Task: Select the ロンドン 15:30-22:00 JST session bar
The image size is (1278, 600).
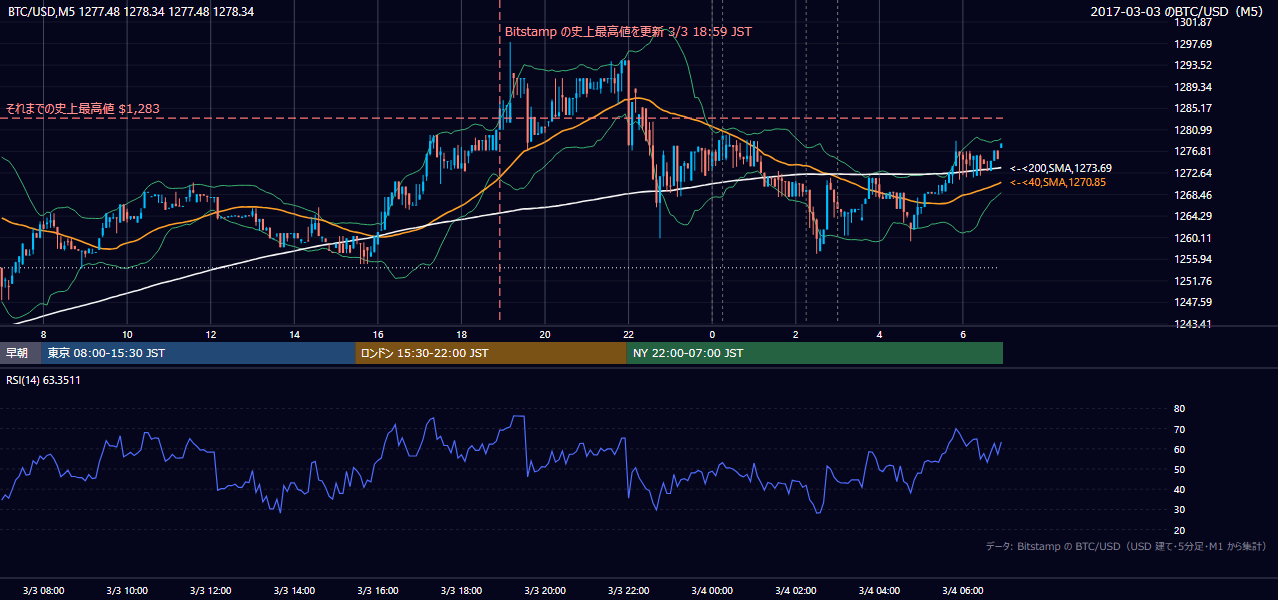Action: [x=490, y=353]
